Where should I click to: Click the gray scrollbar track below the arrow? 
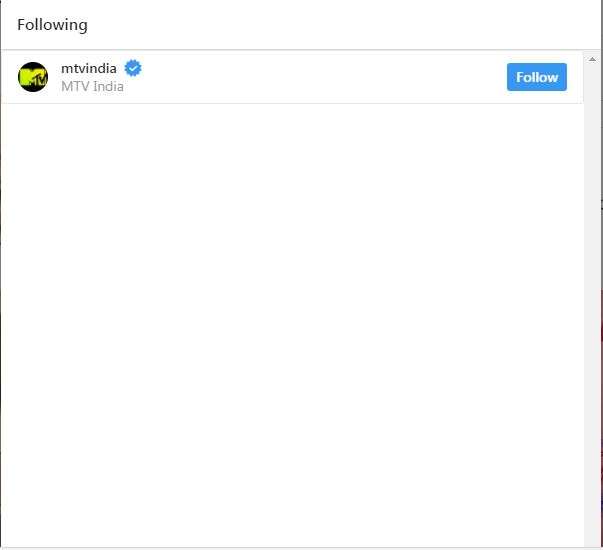pos(592,304)
